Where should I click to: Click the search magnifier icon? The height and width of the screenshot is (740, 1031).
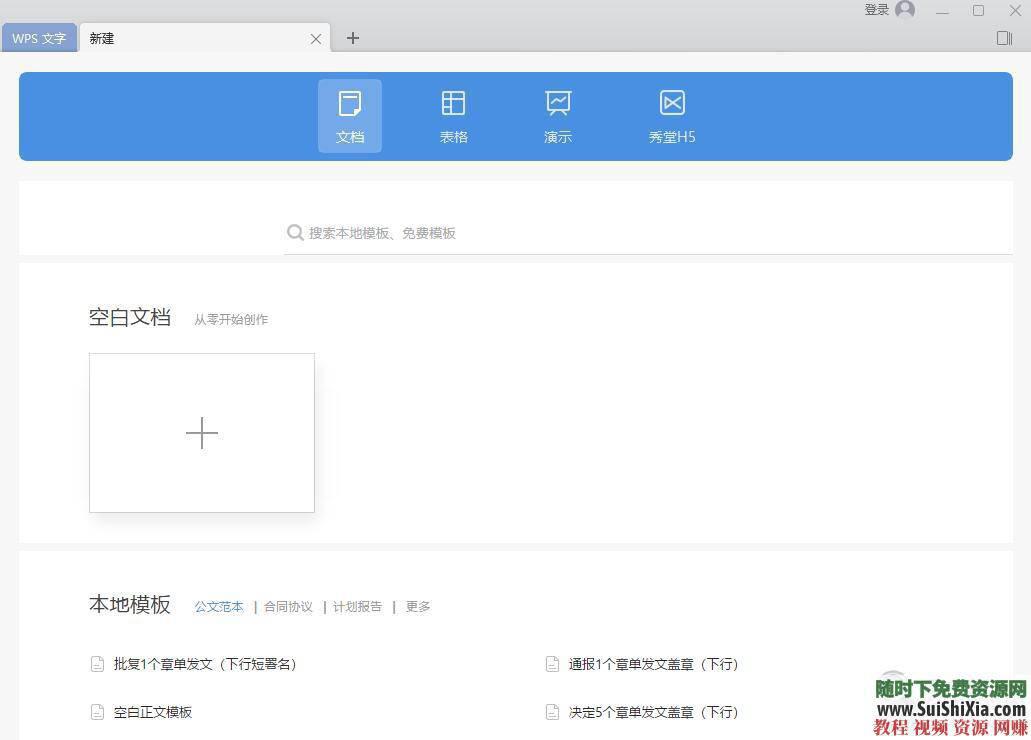296,232
